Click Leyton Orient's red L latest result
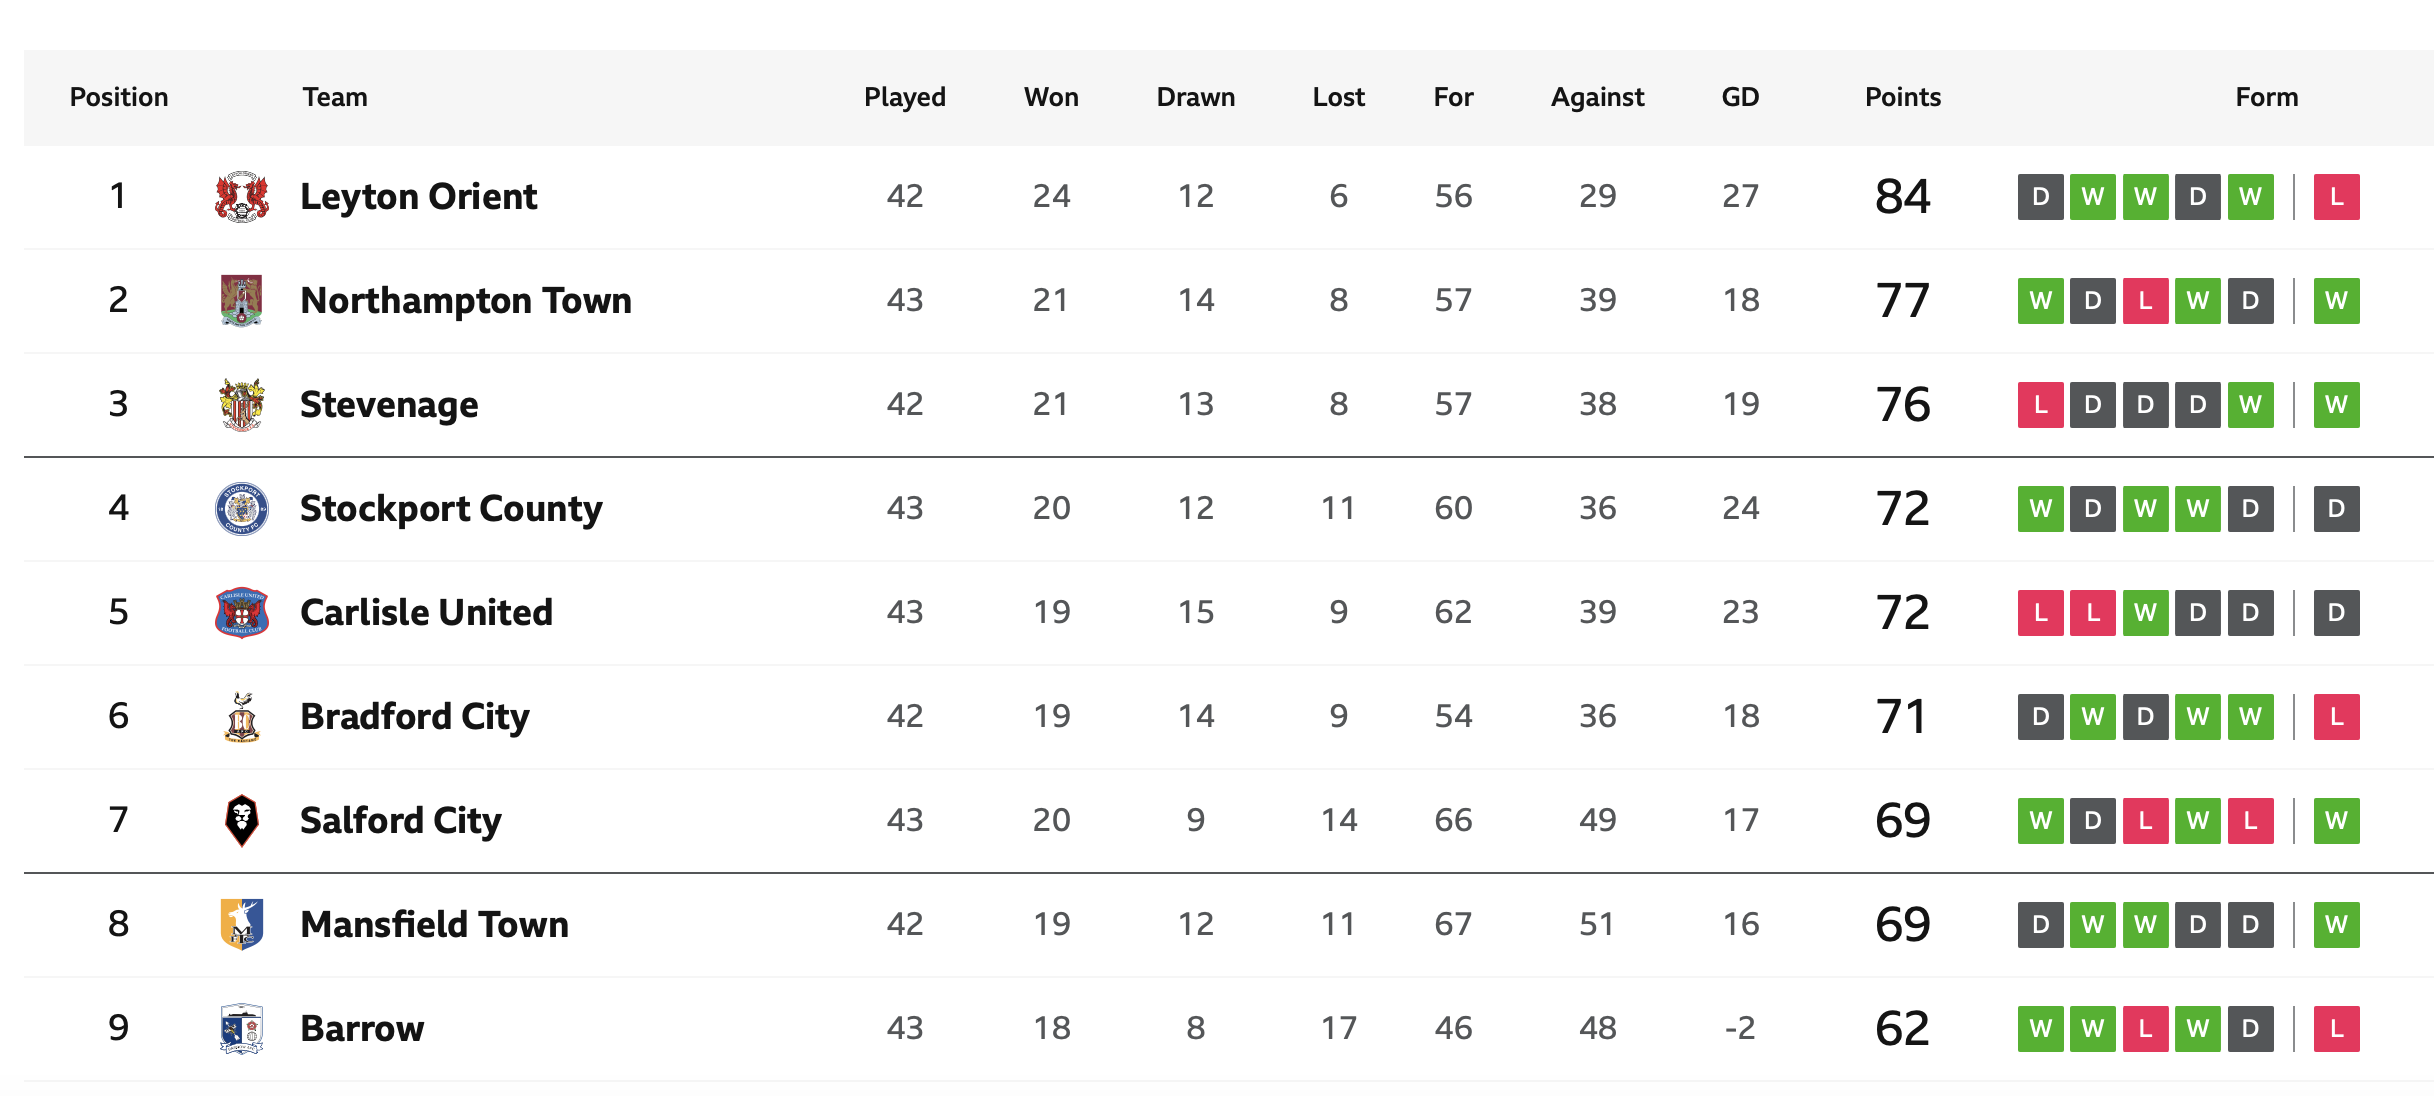This screenshot has width=2434, height=1096. tap(2337, 196)
